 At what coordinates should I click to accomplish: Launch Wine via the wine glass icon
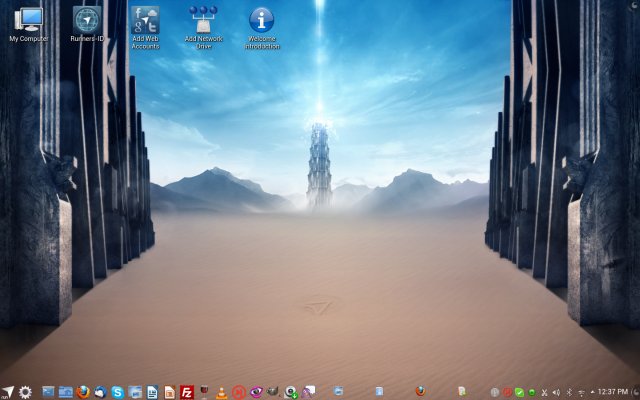pyautogui.click(x=204, y=392)
